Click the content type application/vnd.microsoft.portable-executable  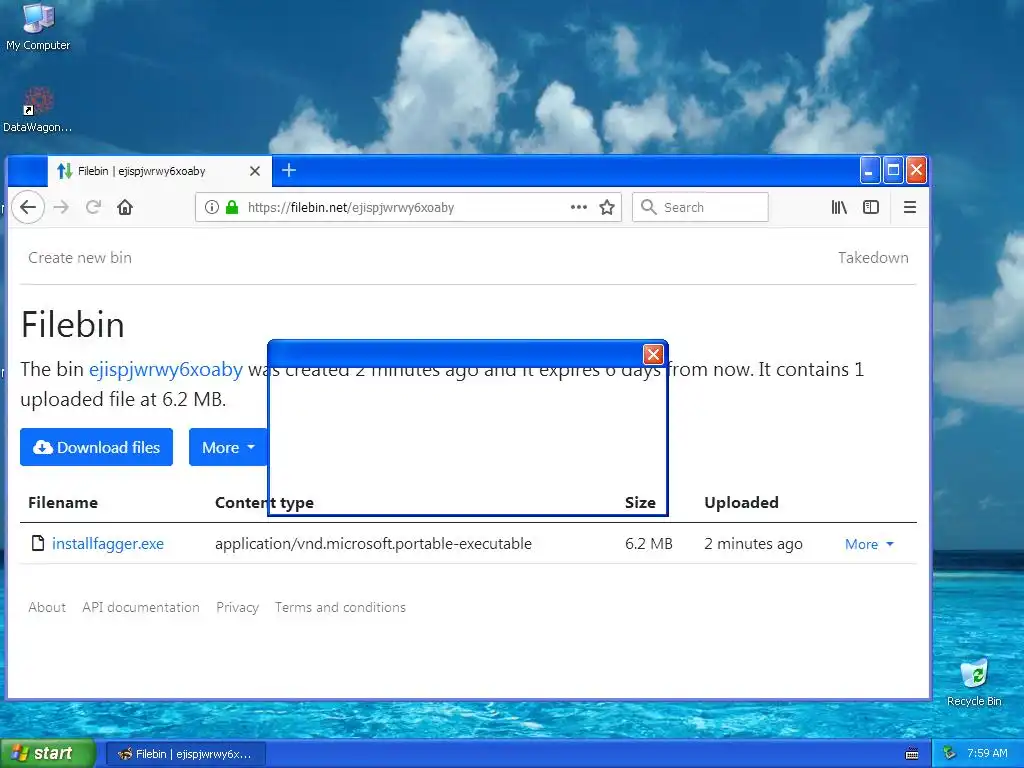tap(374, 543)
